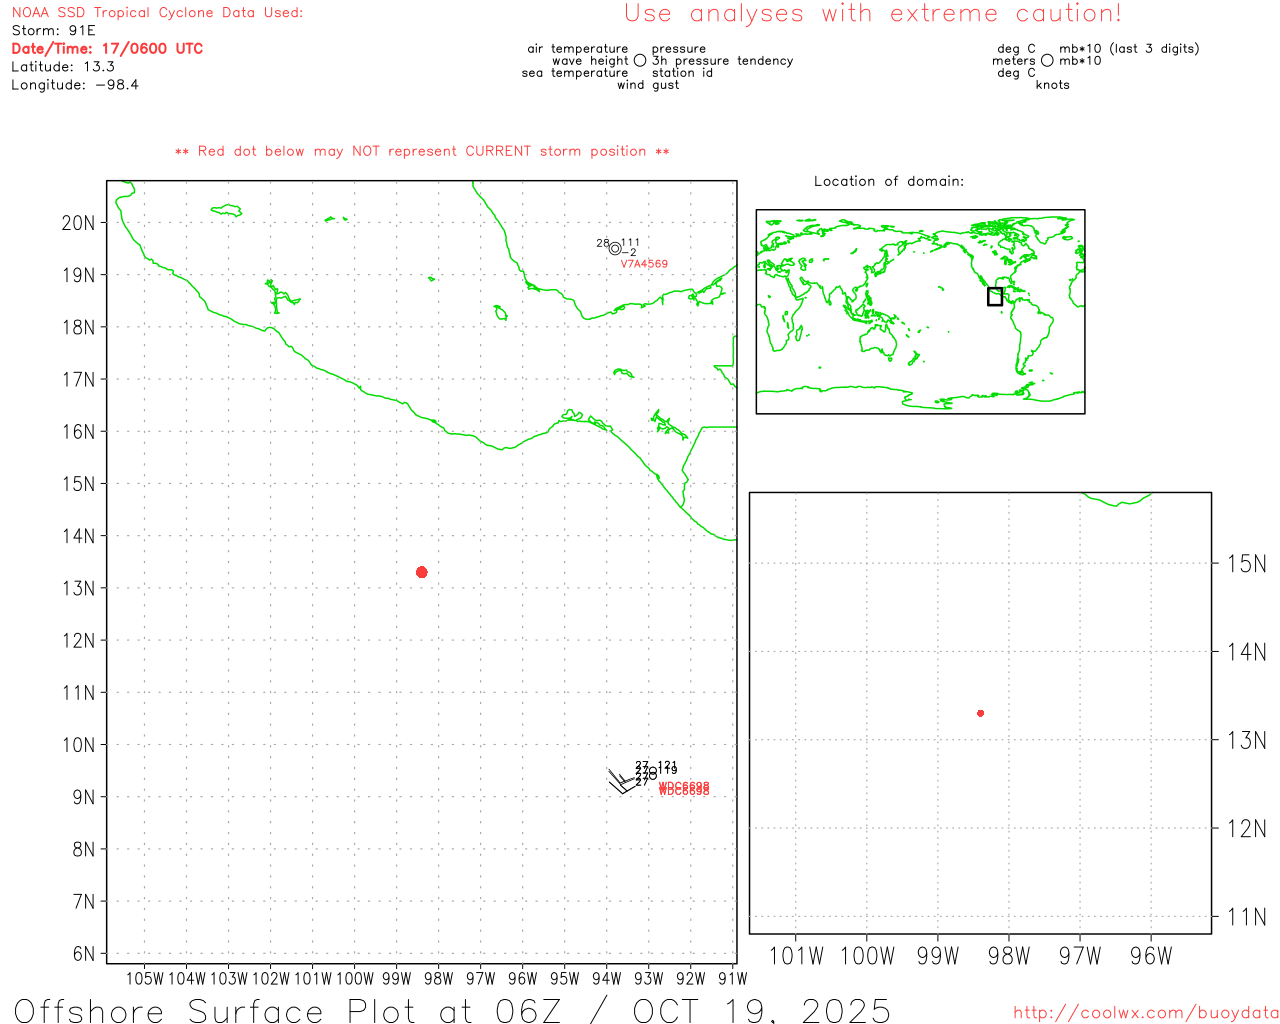Click the 100W label on the inset map
Image resolution: width=1280 pixels, height=1024 pixels.
tap(867, 956)
